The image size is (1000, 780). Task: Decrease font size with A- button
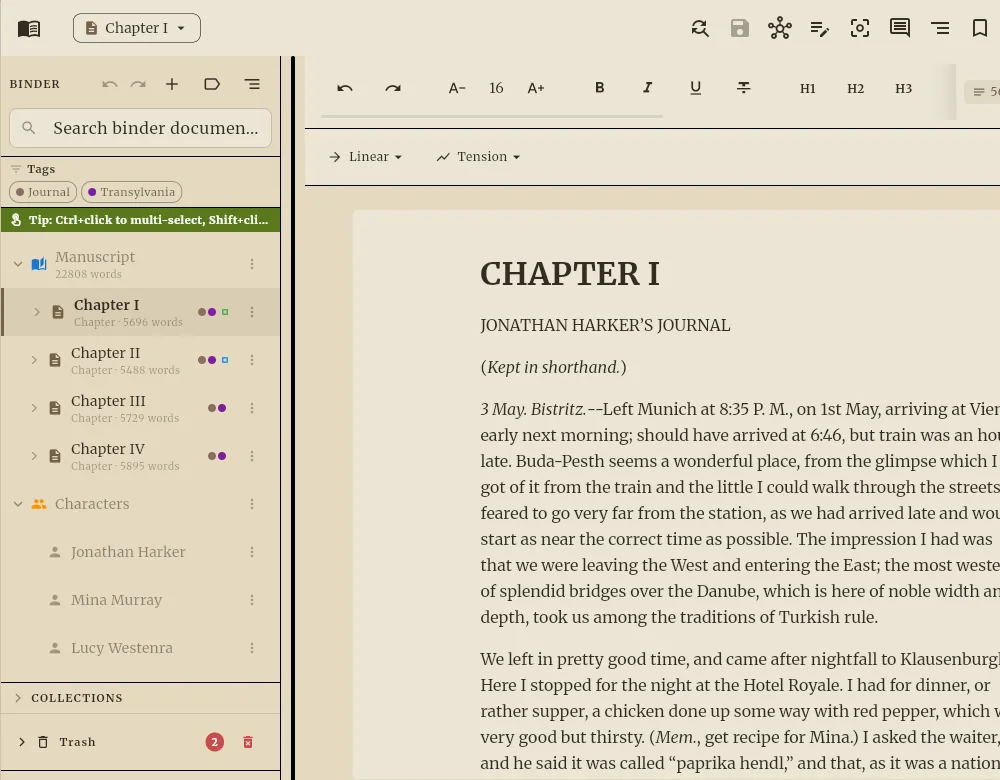pos(457,88)
